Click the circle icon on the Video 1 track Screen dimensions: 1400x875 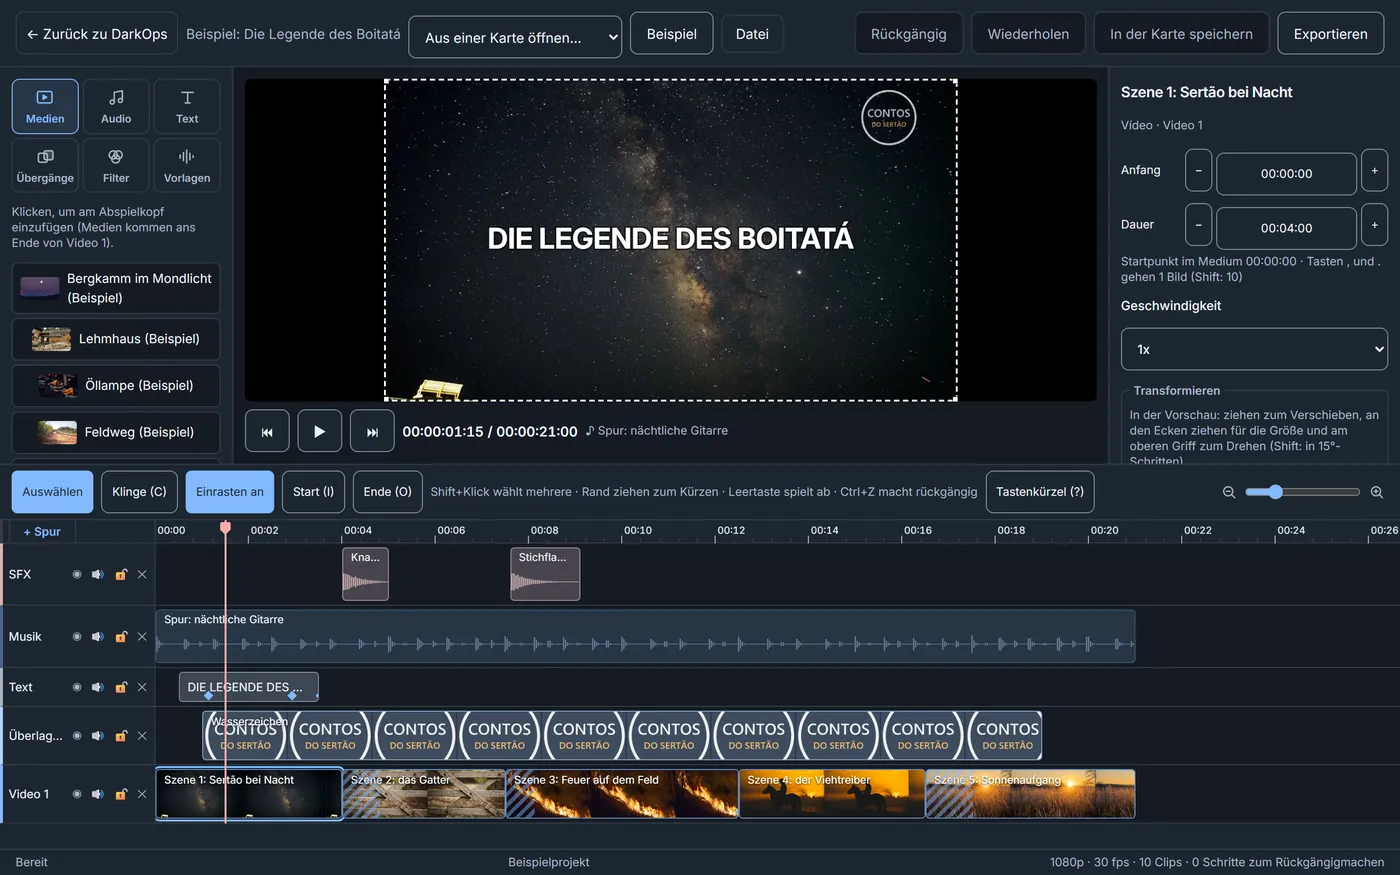point(77,794)
